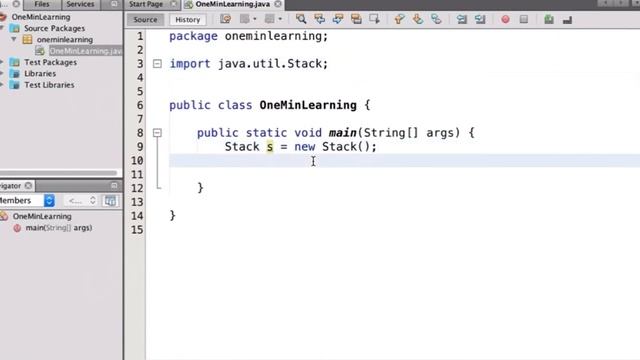Screen dimensions: 640x360
Task: Find Previous Occurrence toolbar icon
Action: 319,19
